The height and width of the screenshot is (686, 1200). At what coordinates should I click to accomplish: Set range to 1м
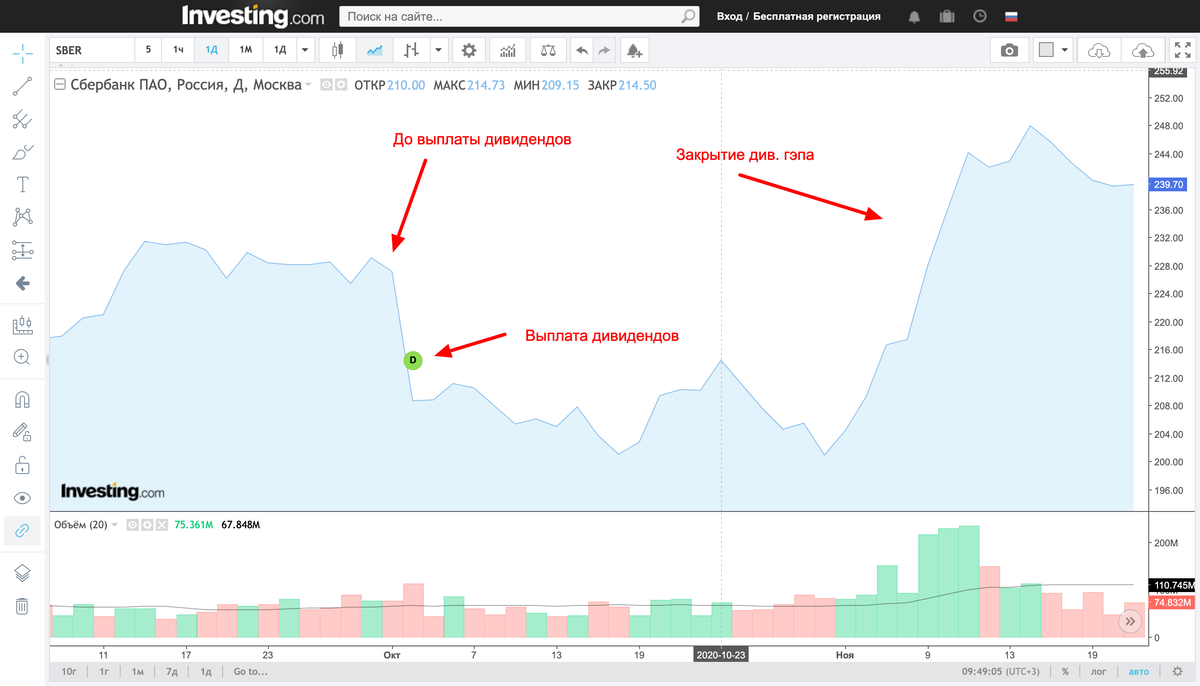137,671
